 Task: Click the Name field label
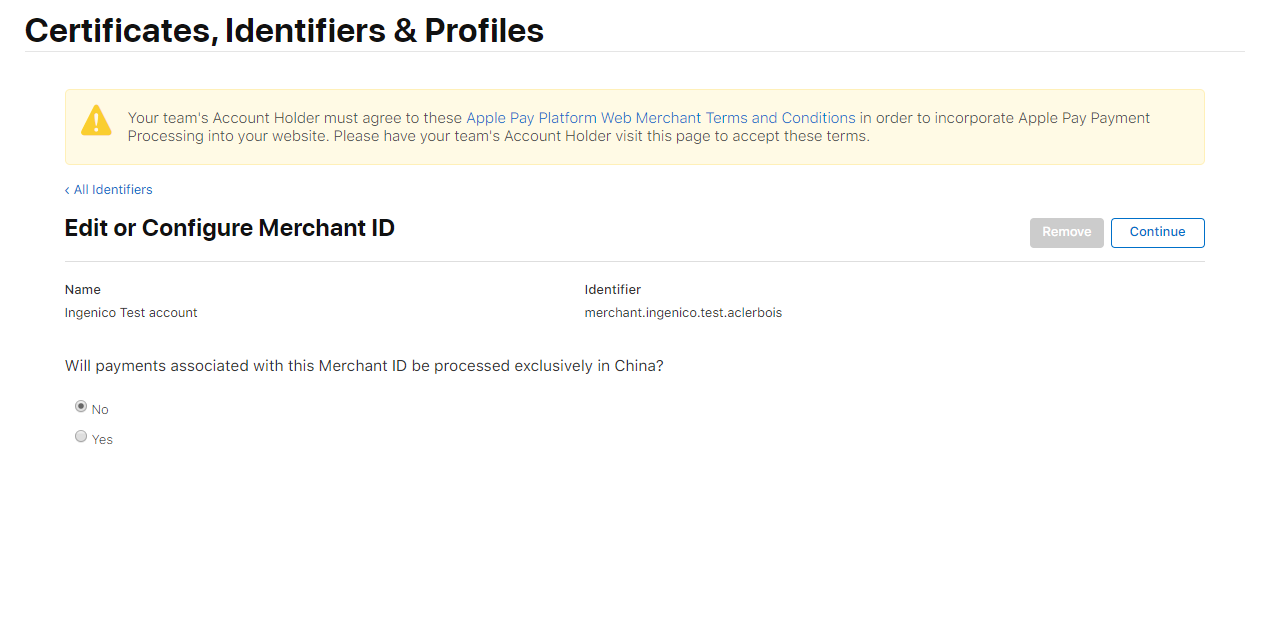[83, 290]
